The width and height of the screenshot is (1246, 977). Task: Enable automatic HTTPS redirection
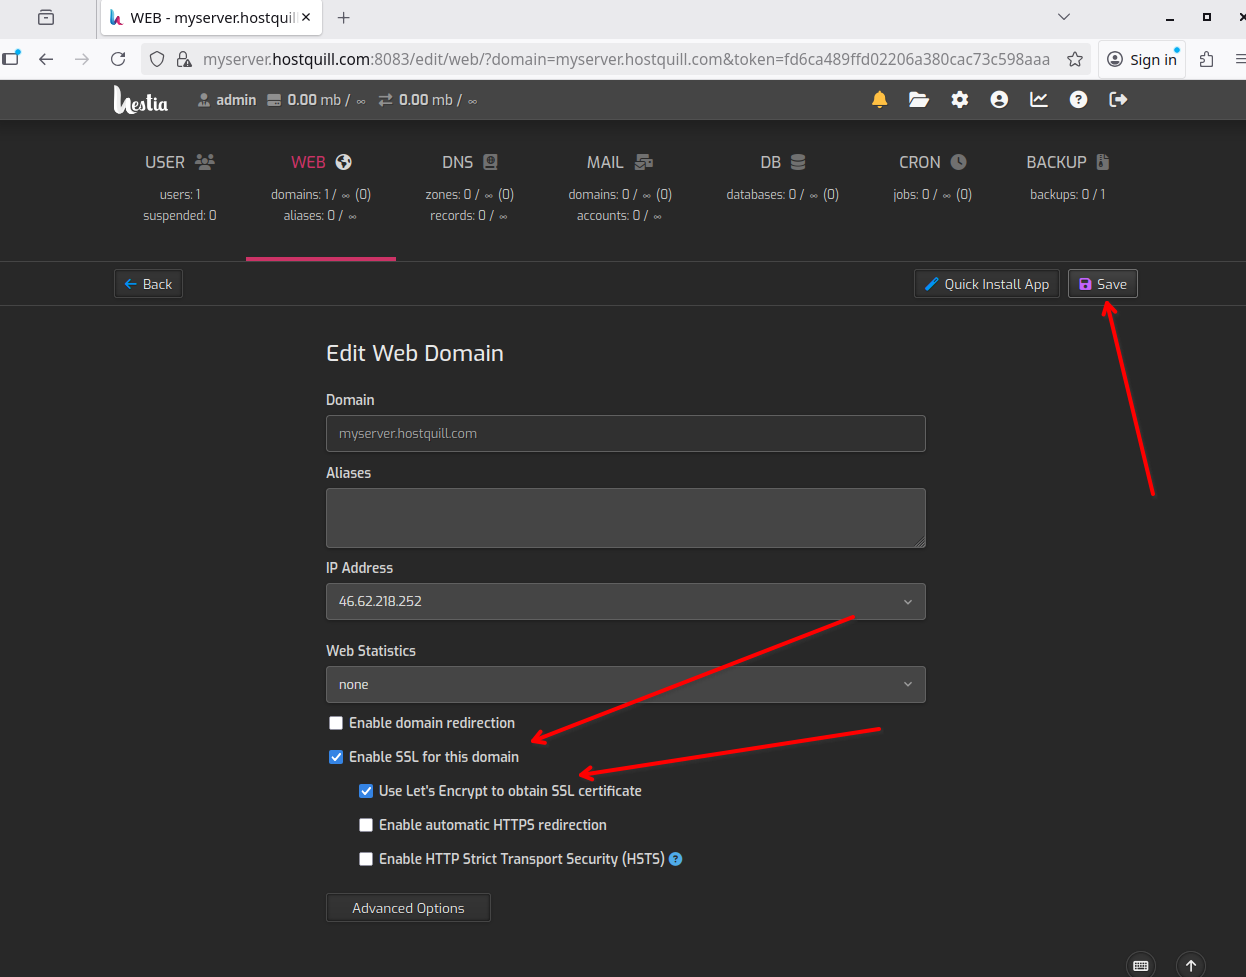click(x=366, y=824)
